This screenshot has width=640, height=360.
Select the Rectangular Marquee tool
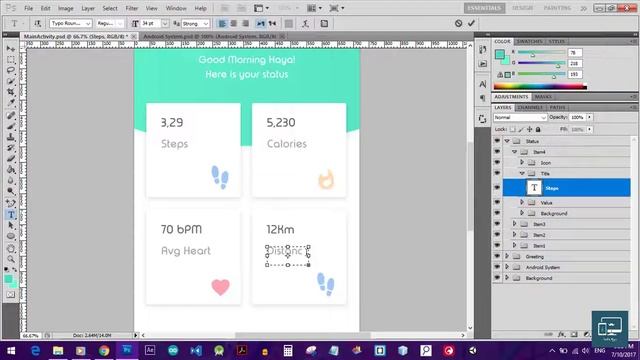(11, 60)
